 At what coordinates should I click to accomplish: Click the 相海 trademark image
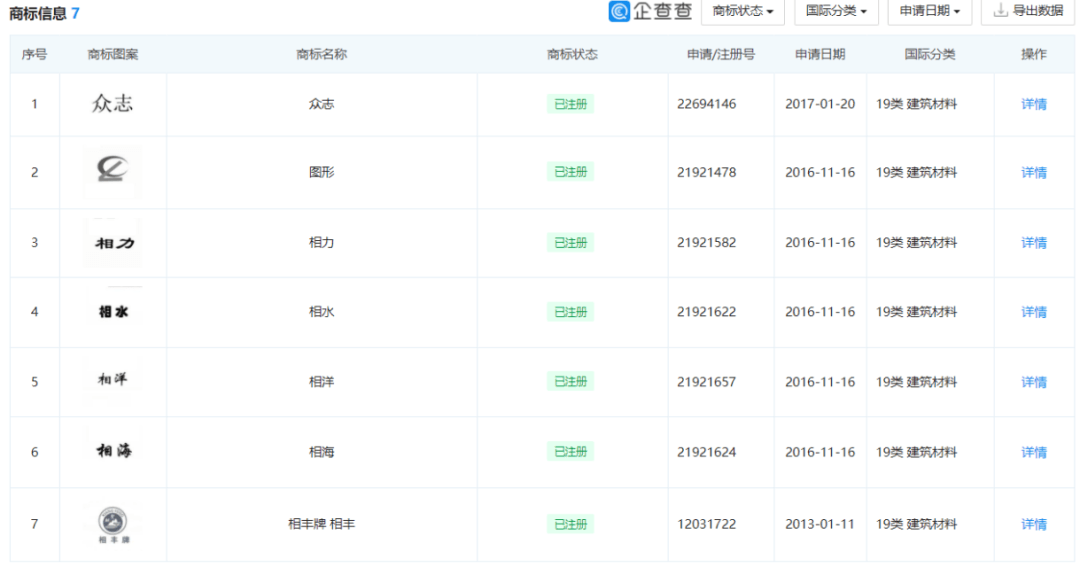112,452
